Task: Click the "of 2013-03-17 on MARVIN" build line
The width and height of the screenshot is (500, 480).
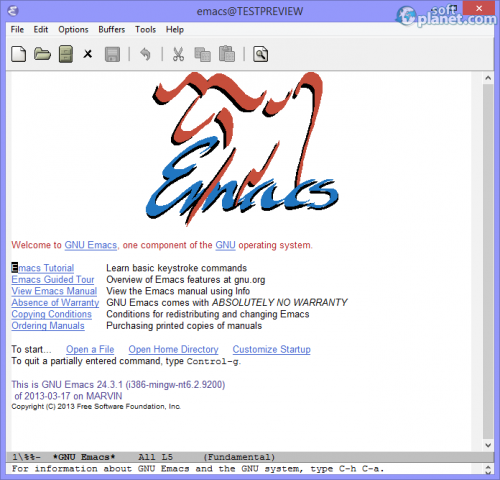Action: point(68,396)
